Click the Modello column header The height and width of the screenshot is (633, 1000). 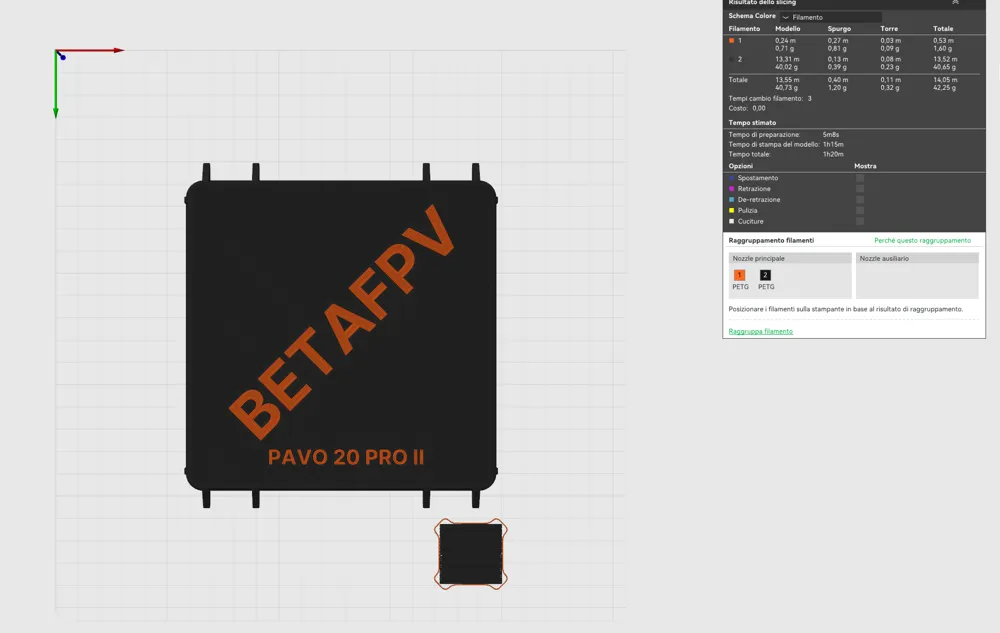coord(788,29)
